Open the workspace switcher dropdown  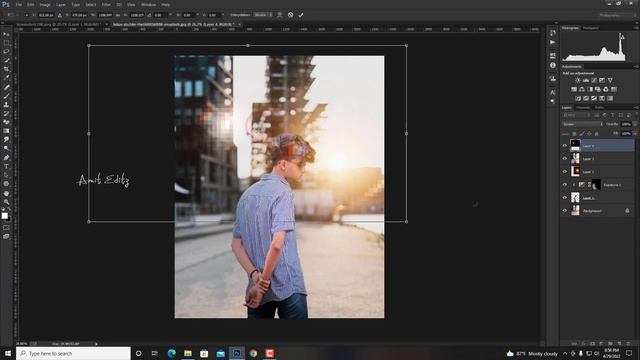618,15
